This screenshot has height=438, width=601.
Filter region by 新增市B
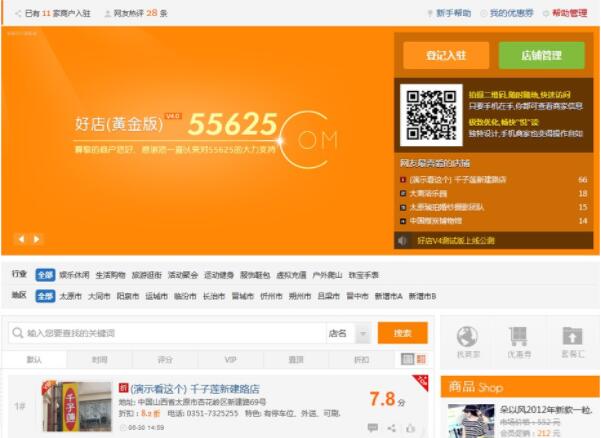(422, 296)
